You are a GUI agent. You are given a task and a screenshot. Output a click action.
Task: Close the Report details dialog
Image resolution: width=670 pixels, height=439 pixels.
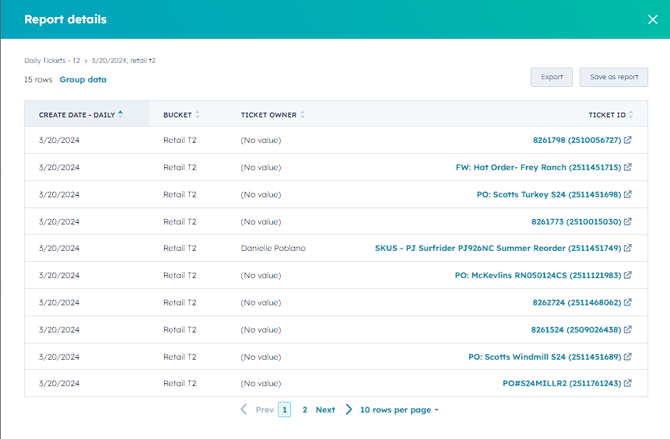pos(653,19)
